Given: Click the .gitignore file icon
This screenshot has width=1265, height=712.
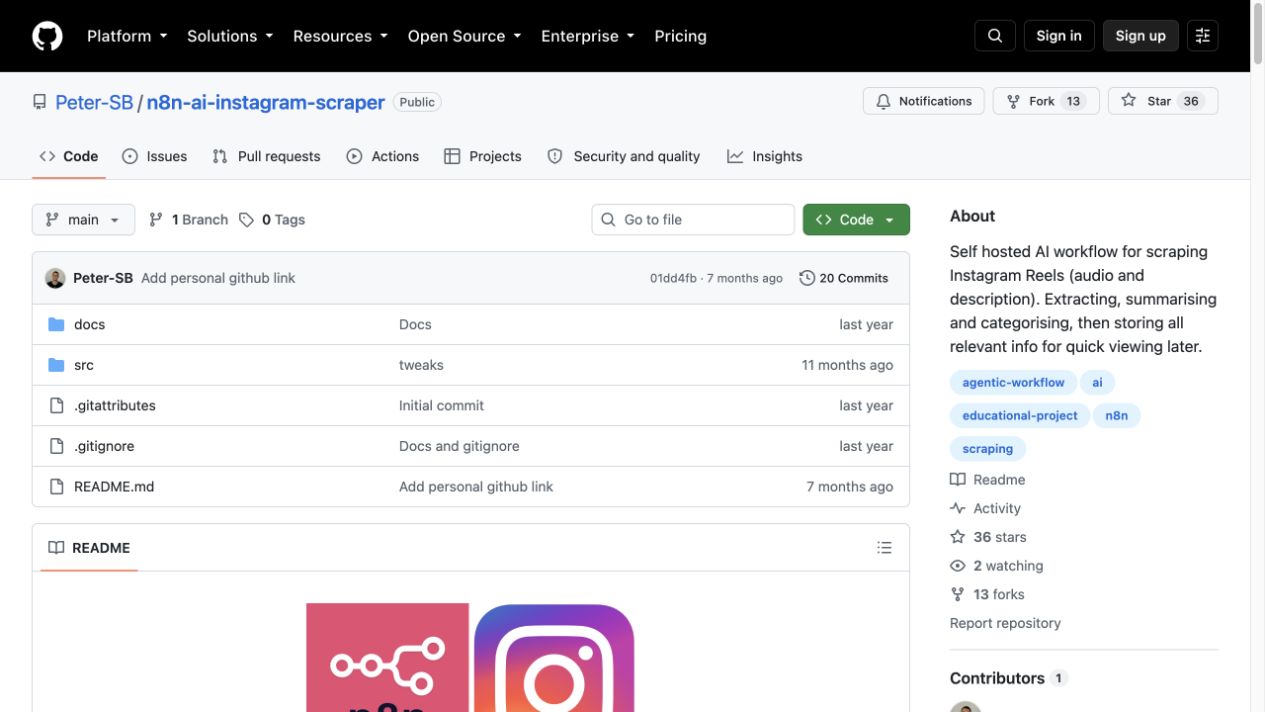Looking at the screenshot, I should pyautogui.click(x=57, y=446).
